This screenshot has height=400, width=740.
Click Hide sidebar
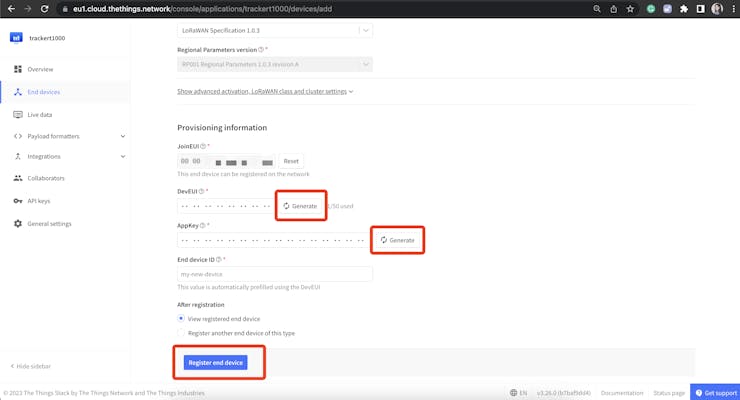31,366
